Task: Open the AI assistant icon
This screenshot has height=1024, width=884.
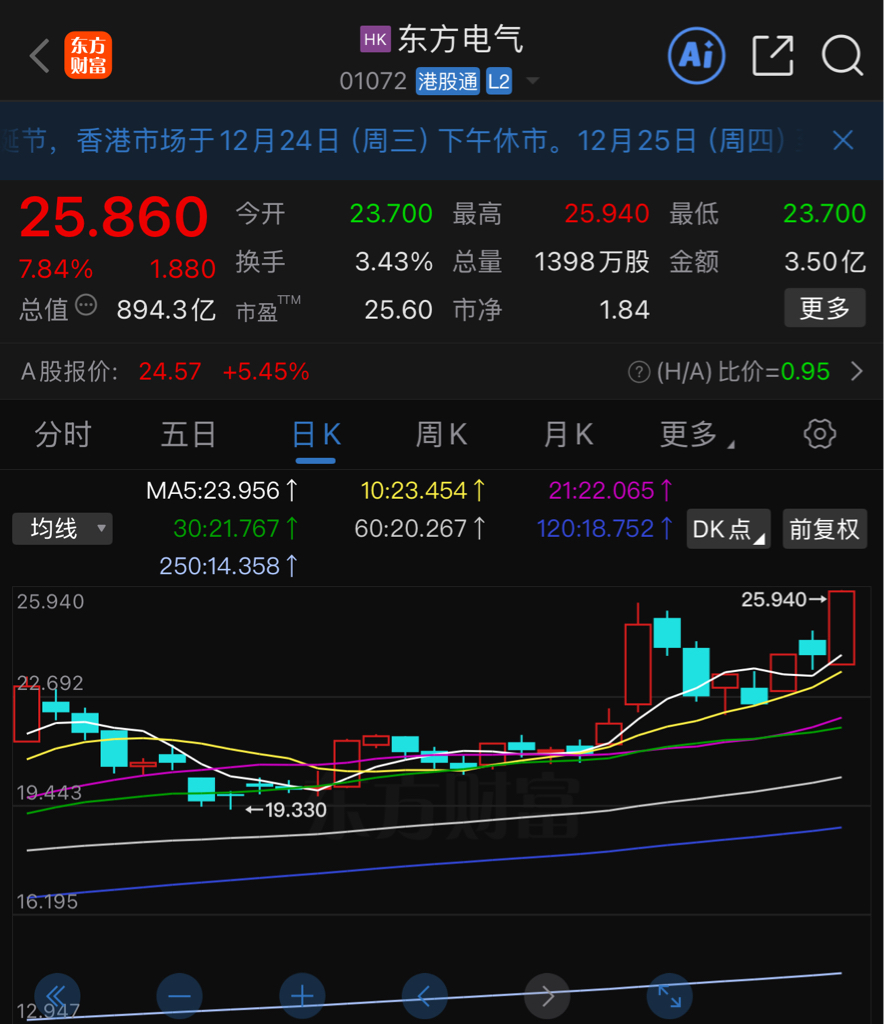Action: [x=697, y=56]
